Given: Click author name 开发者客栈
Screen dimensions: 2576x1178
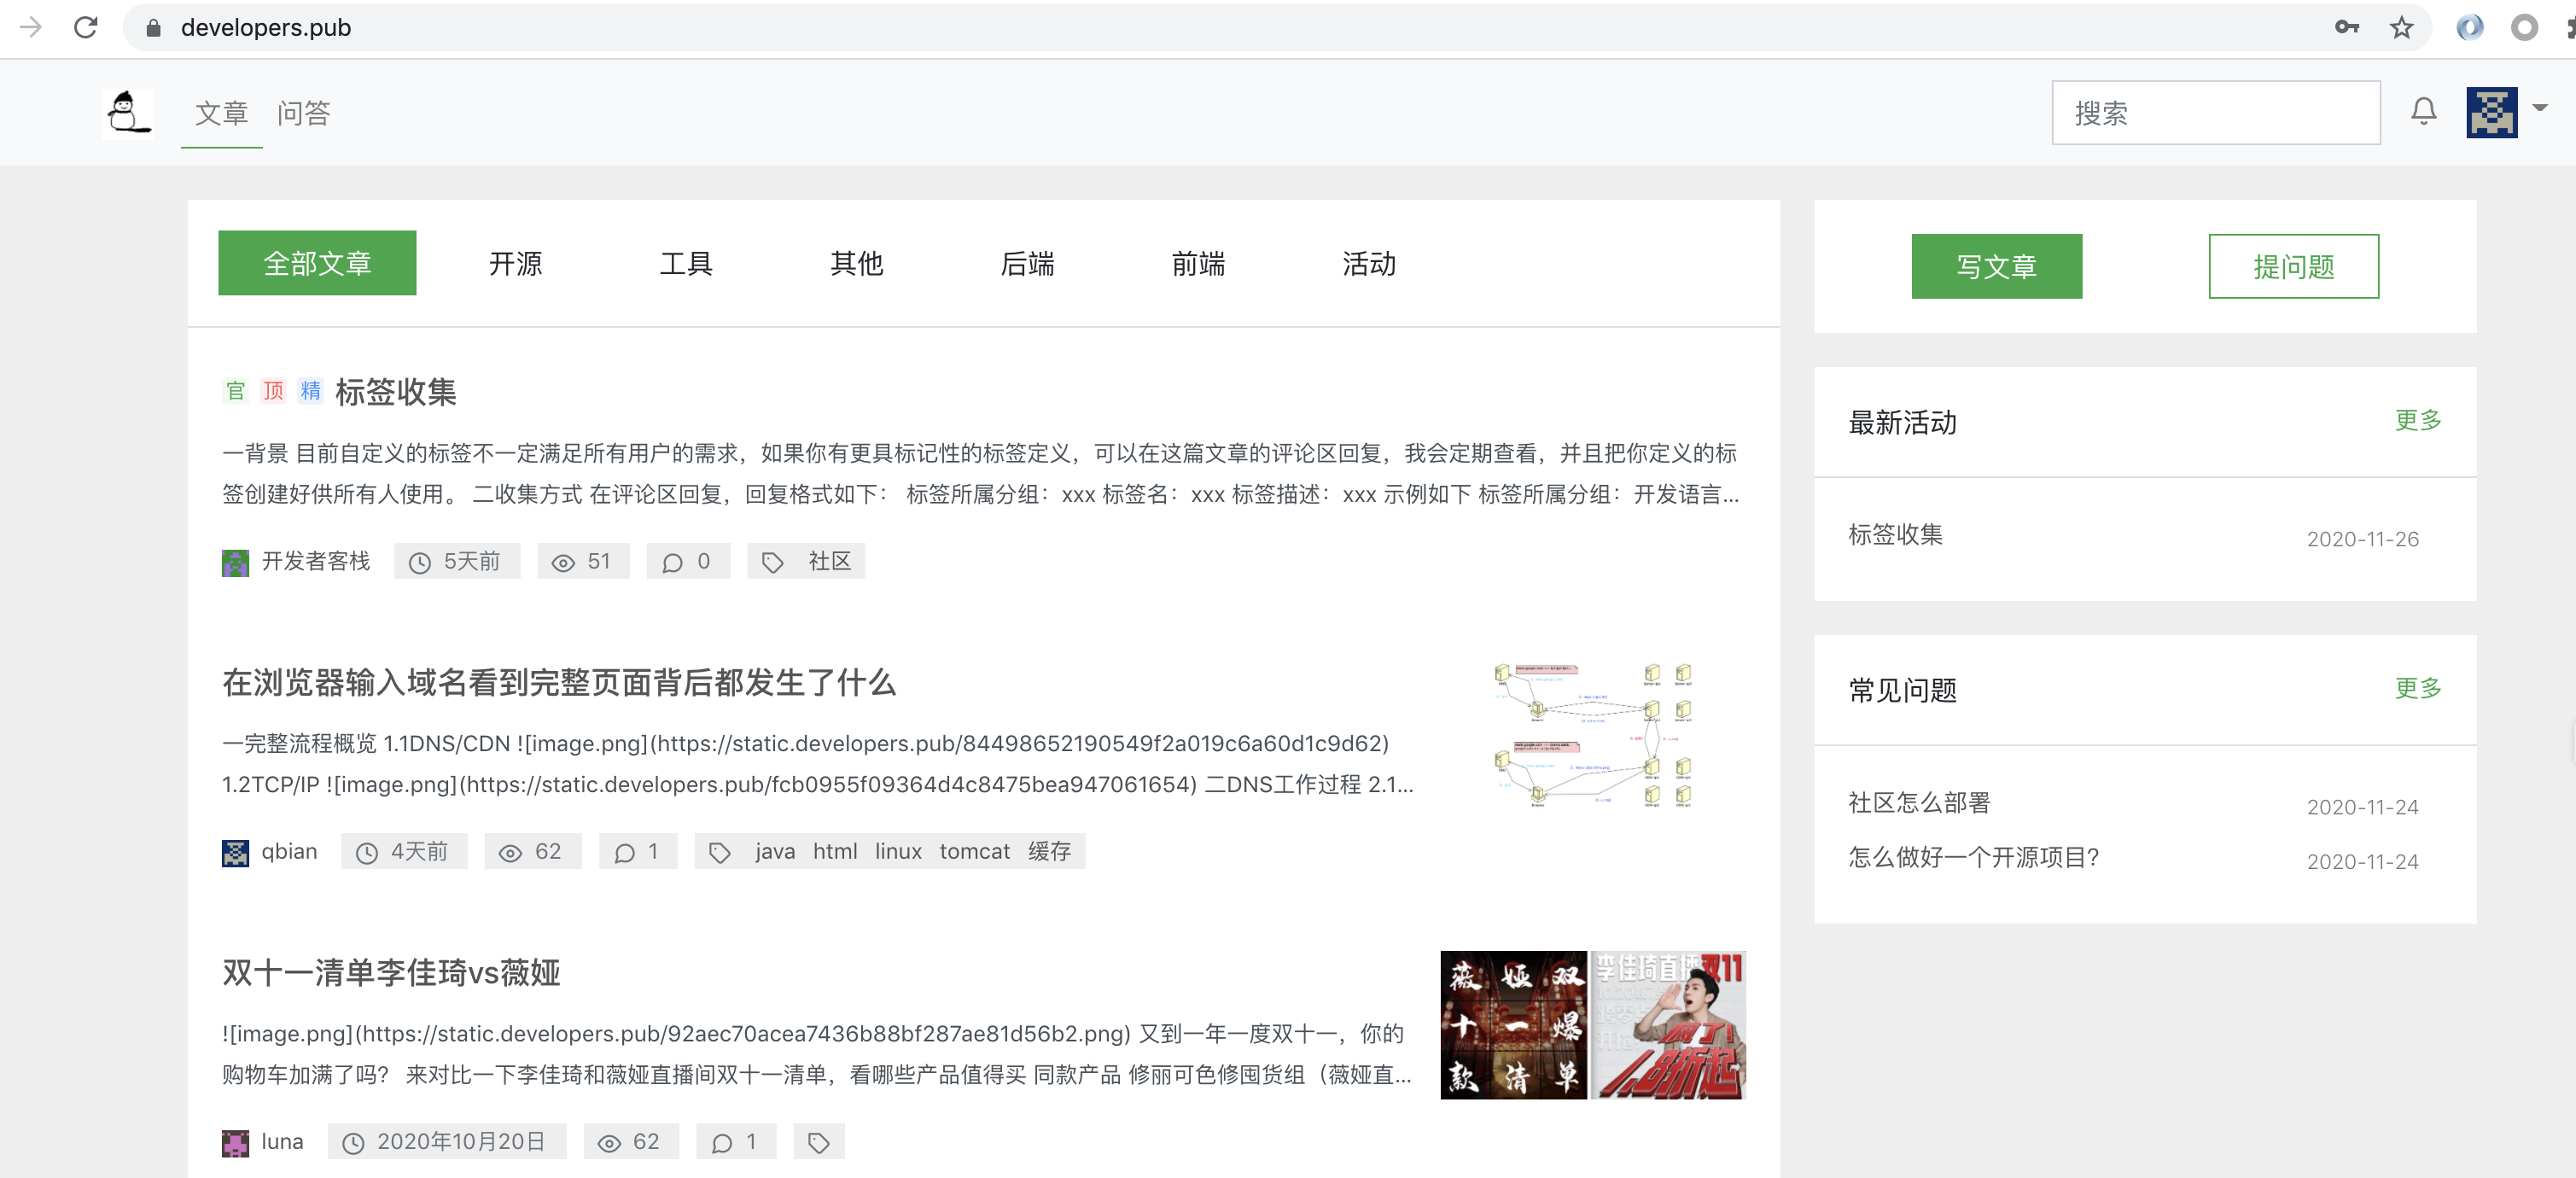Looking at the screenshot, I should point(315,562).
